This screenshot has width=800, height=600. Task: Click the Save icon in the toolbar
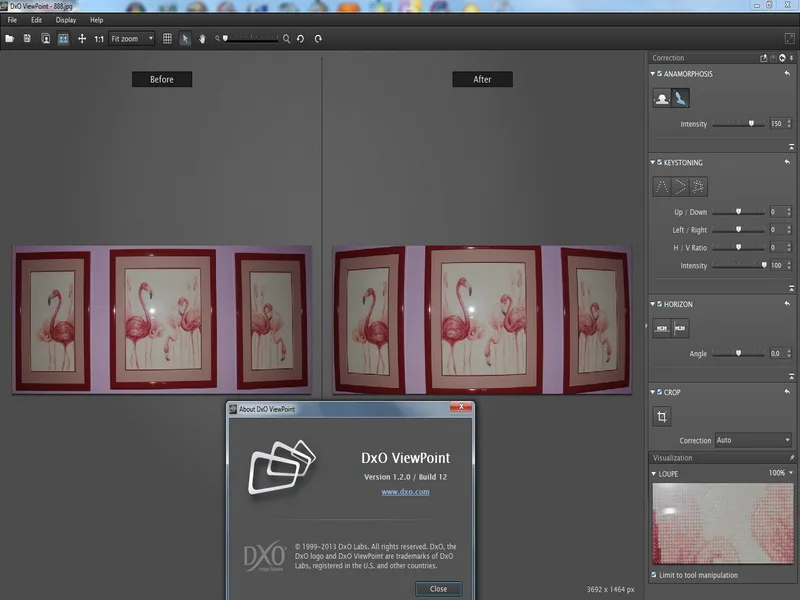(x=27, y=39)
